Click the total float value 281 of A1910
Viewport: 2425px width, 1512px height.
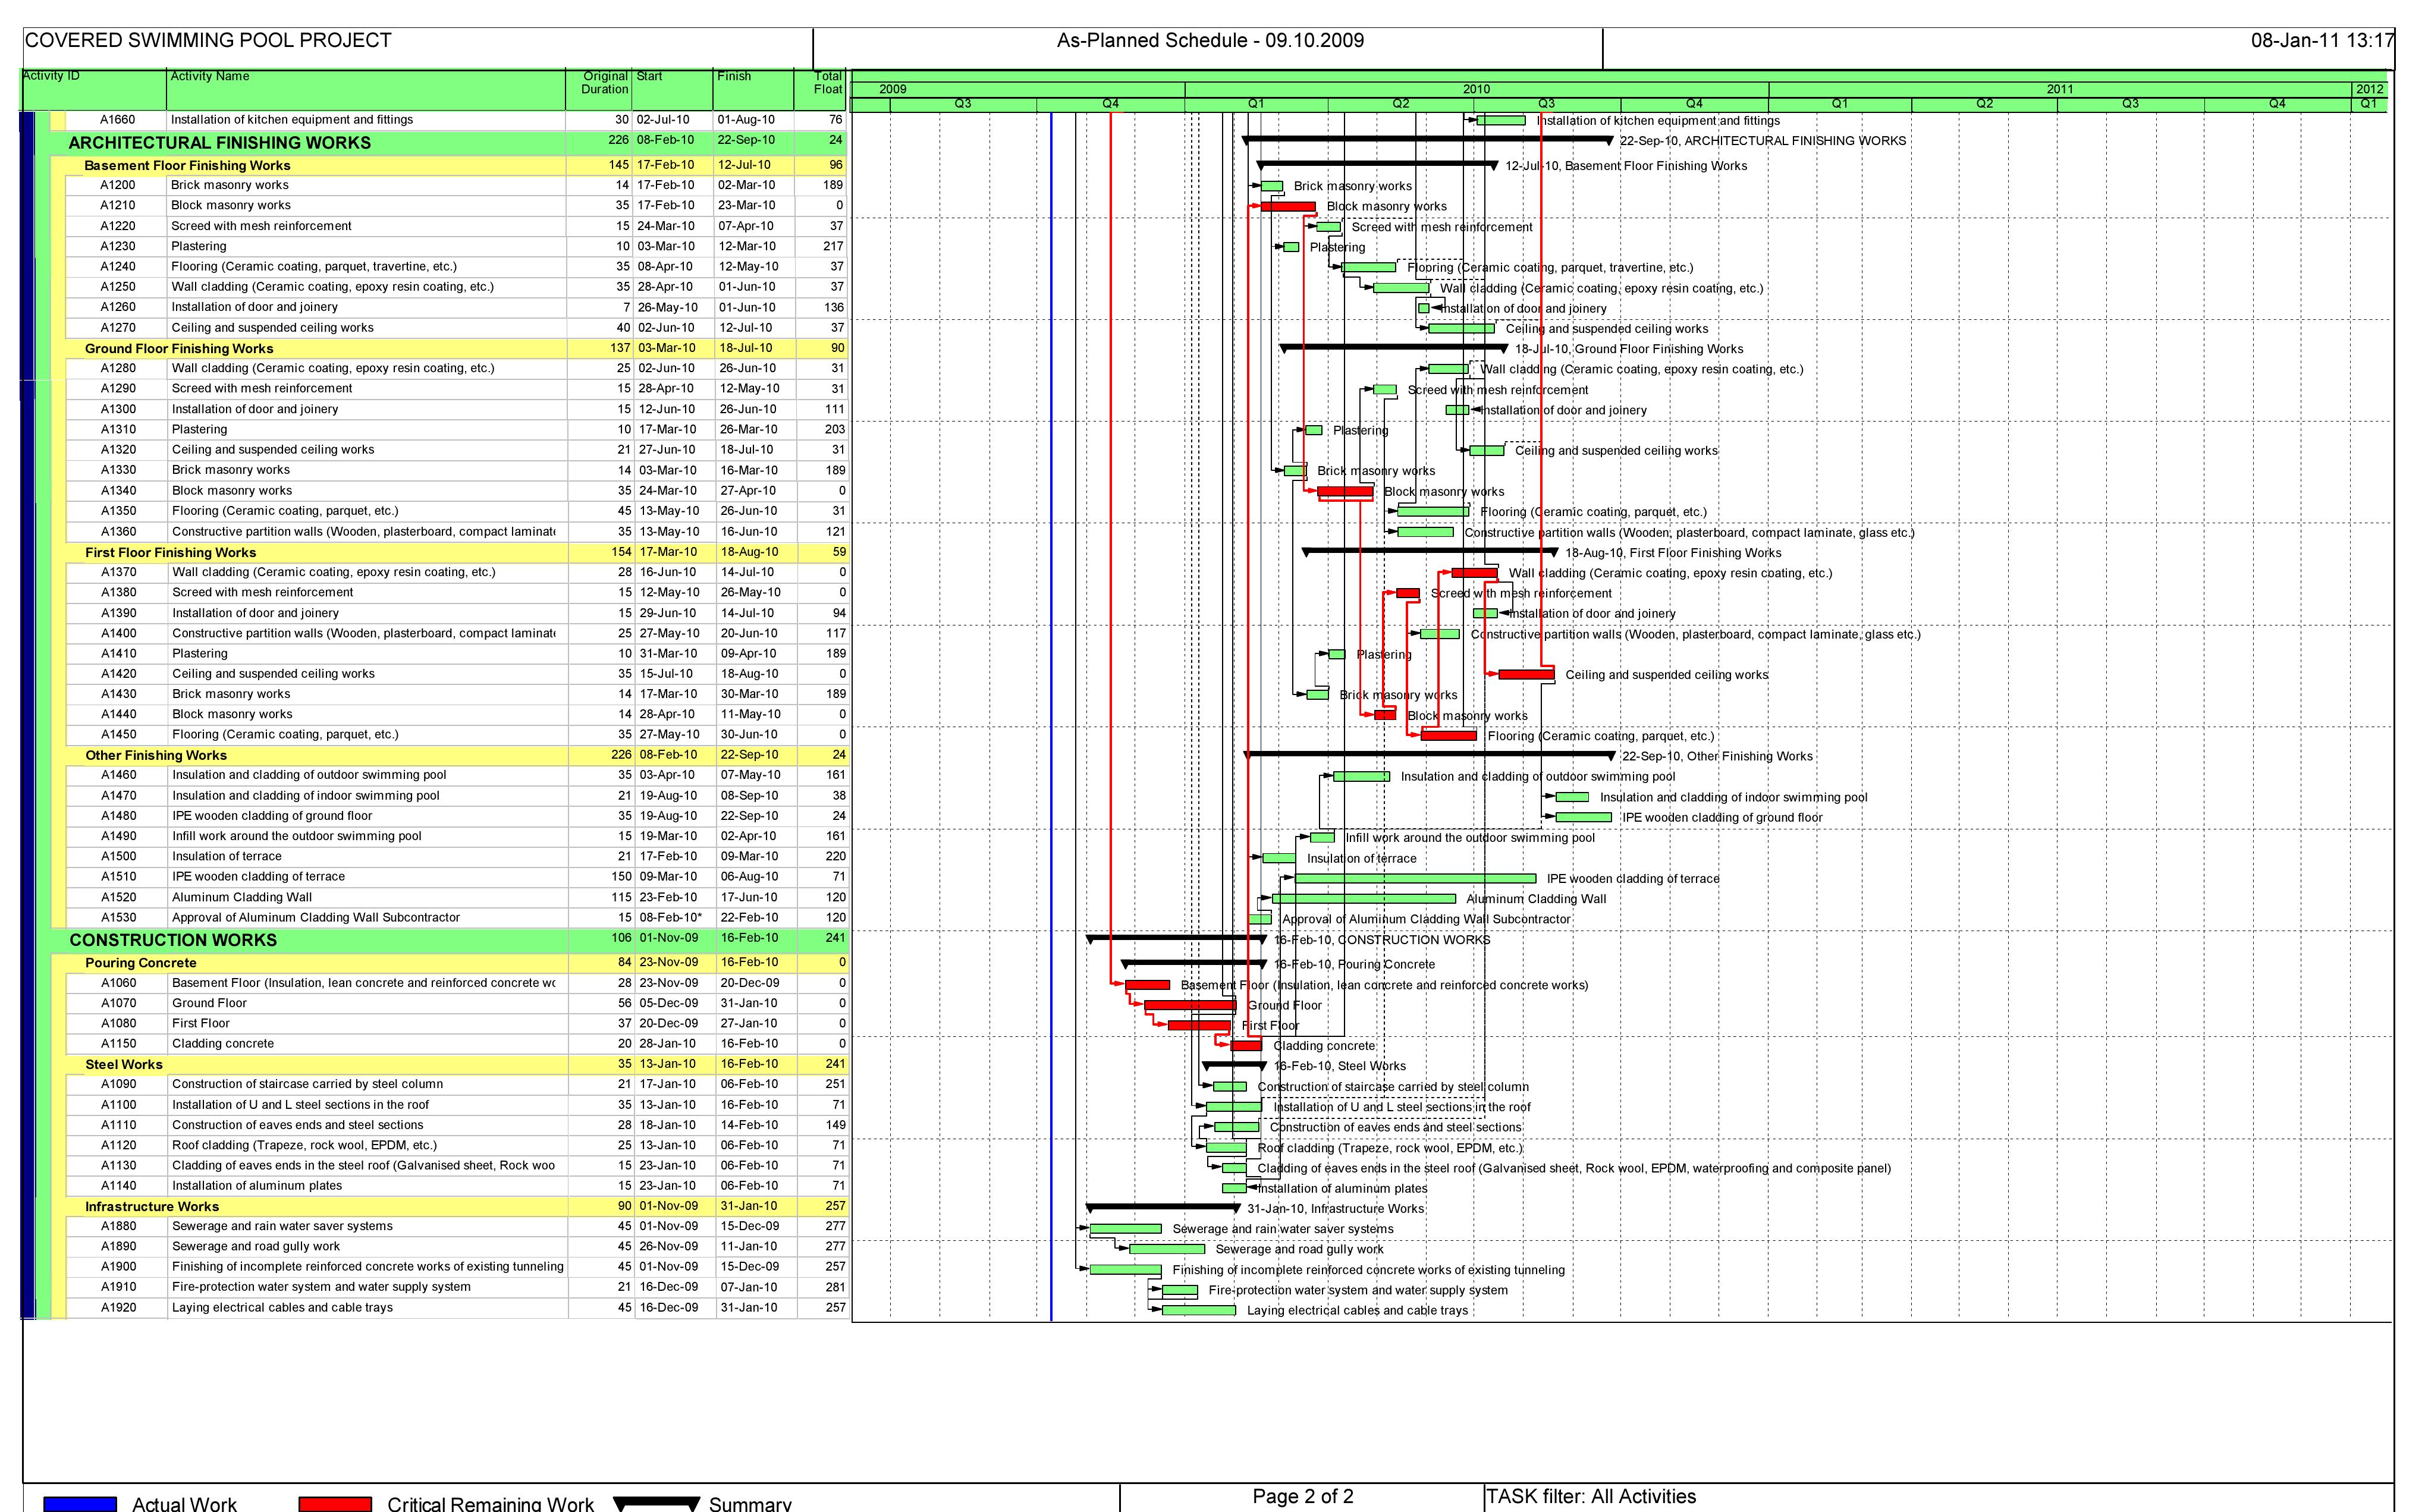(836, 1287)
